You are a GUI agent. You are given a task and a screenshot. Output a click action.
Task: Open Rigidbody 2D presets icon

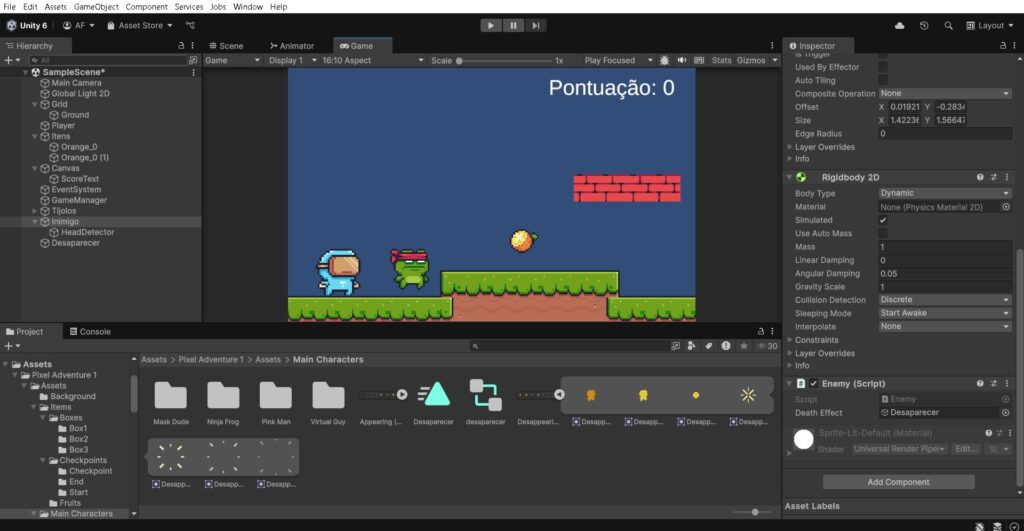click(993, 177)
